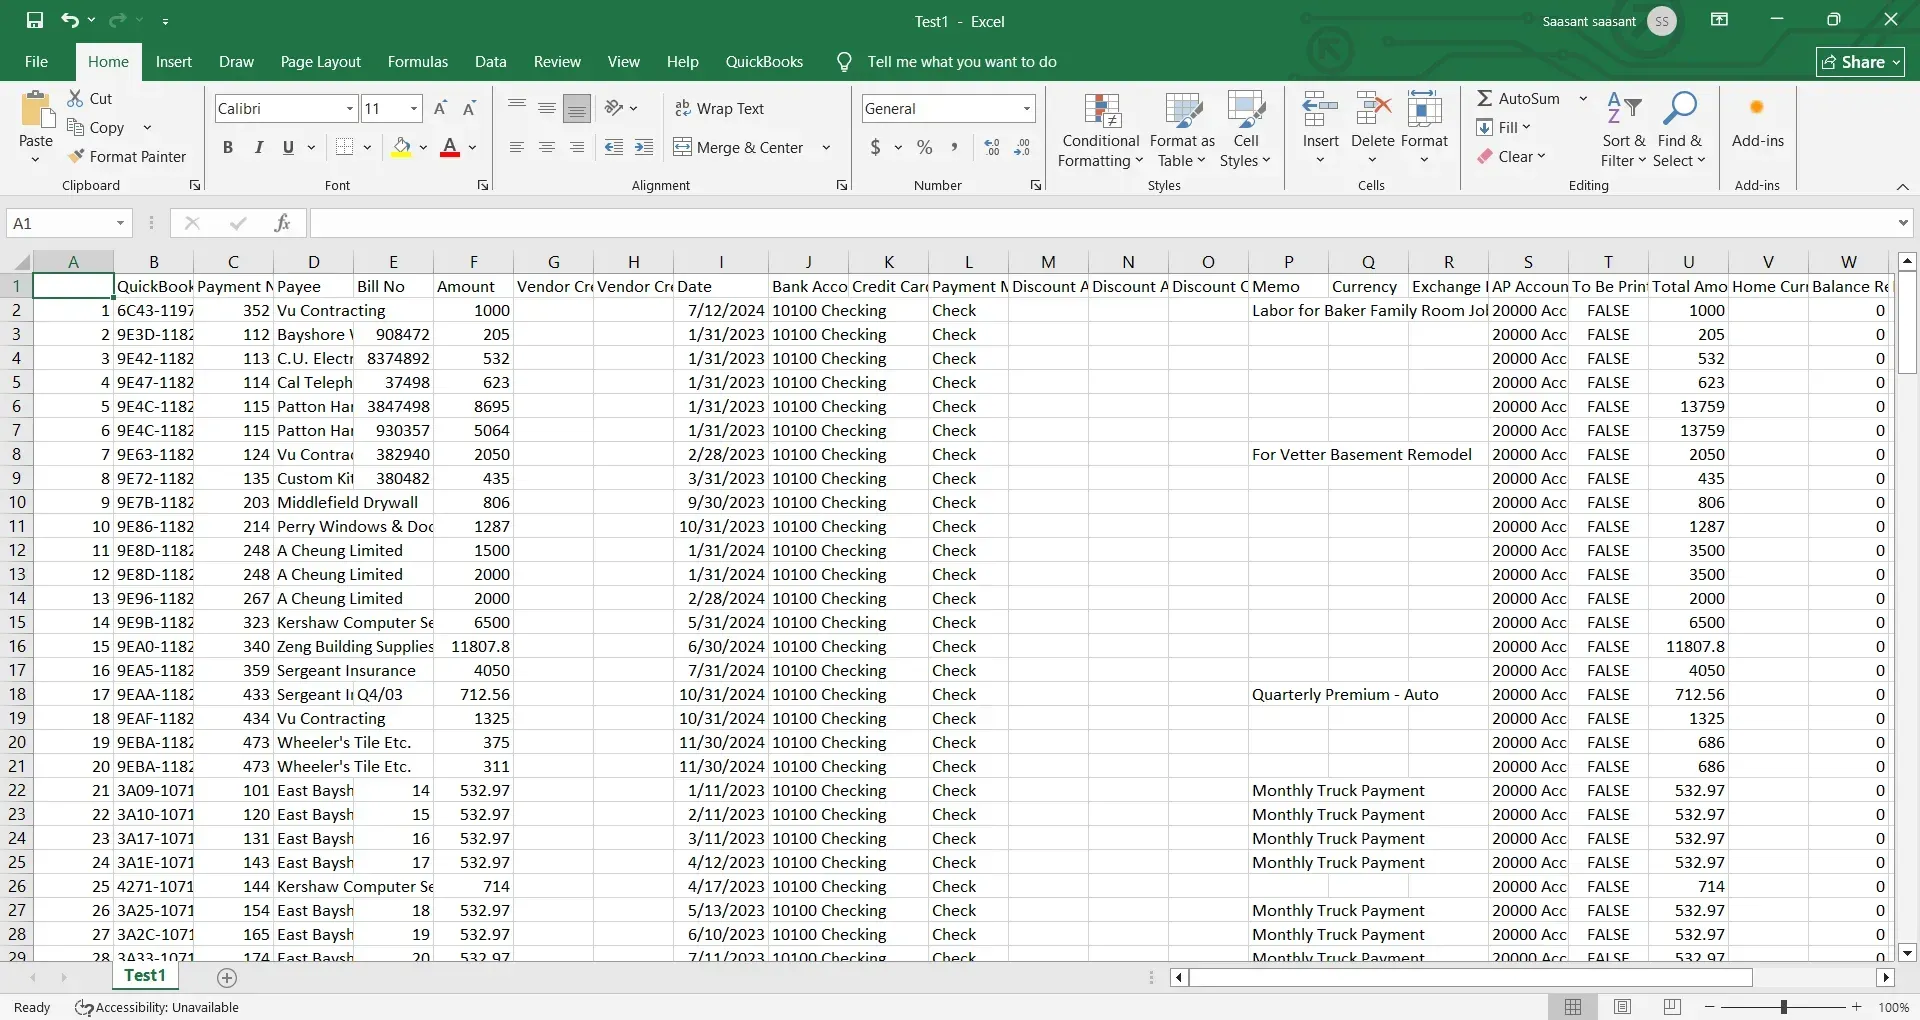This screenshot has height=1020, width=1920.
Task: Open the Name Box dropdown
Action: (120, 223)
